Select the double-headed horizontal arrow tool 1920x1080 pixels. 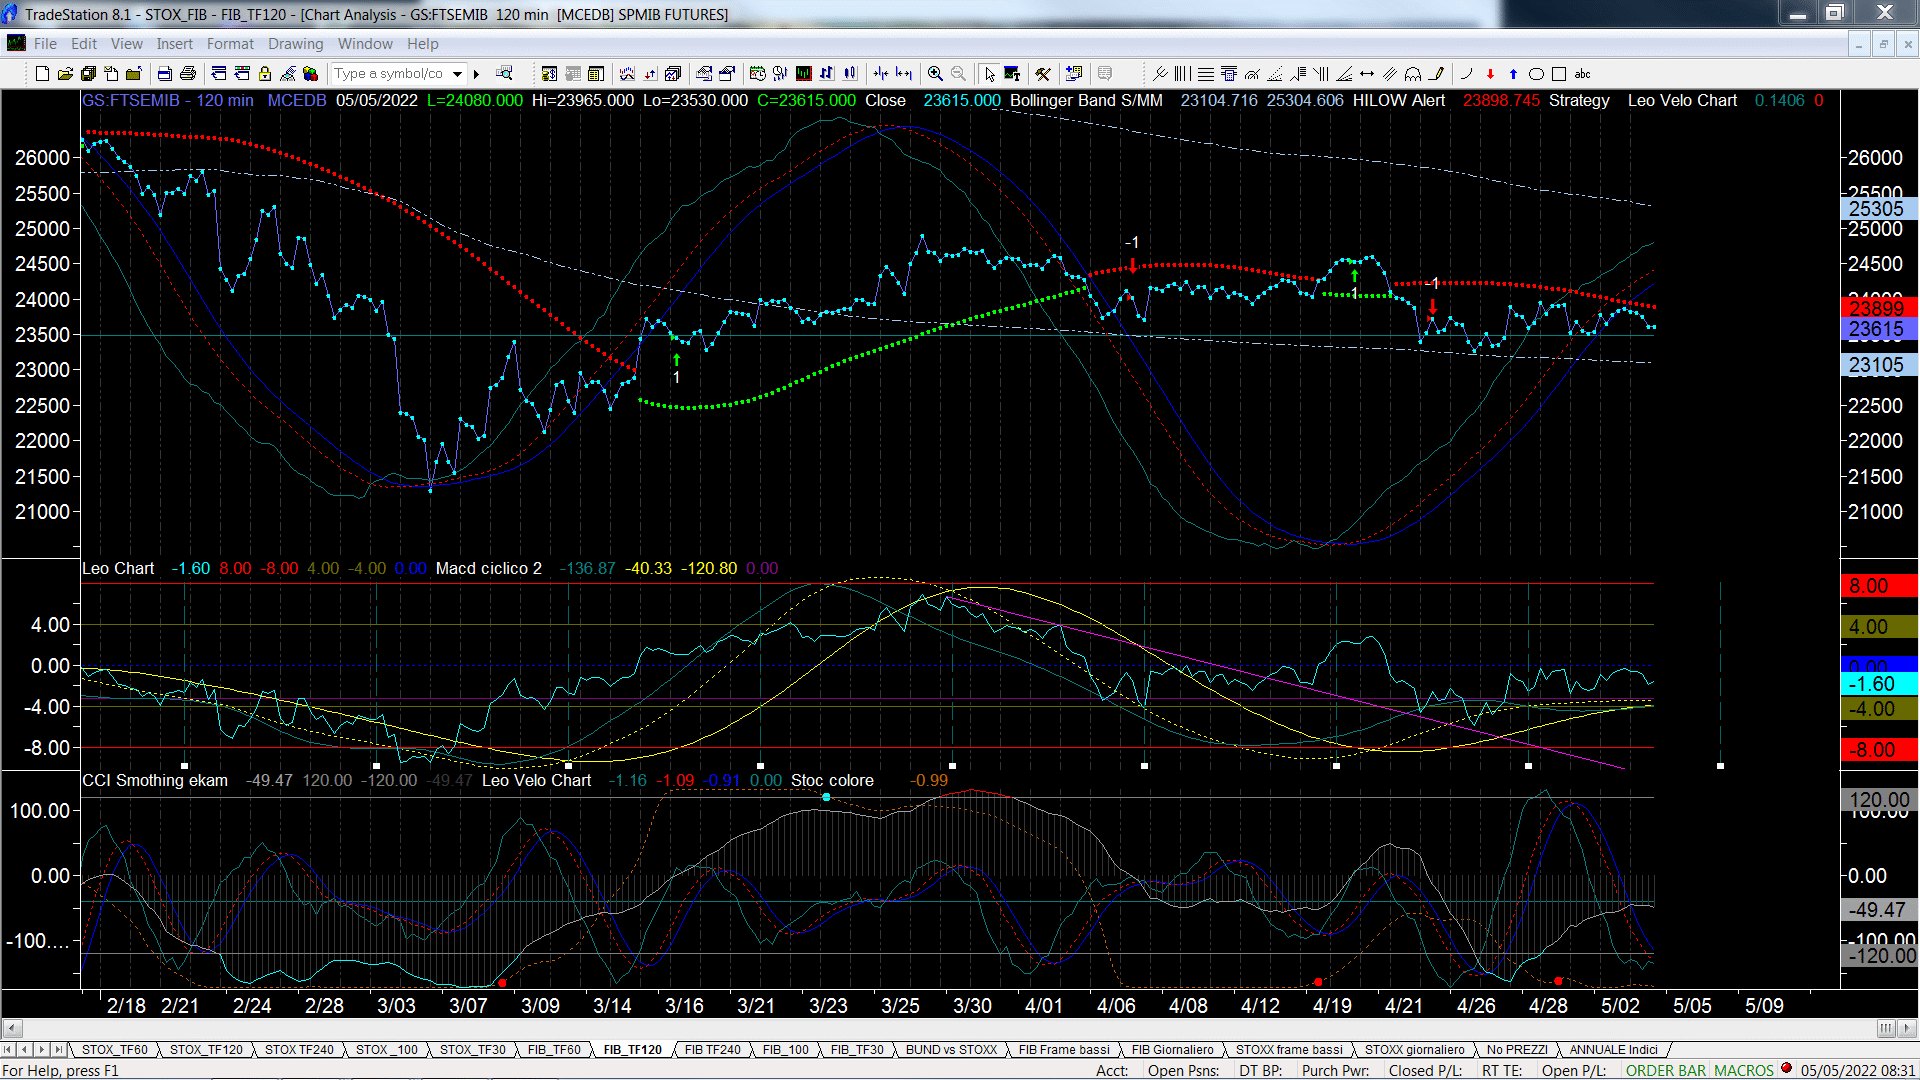coord(1367,74)
